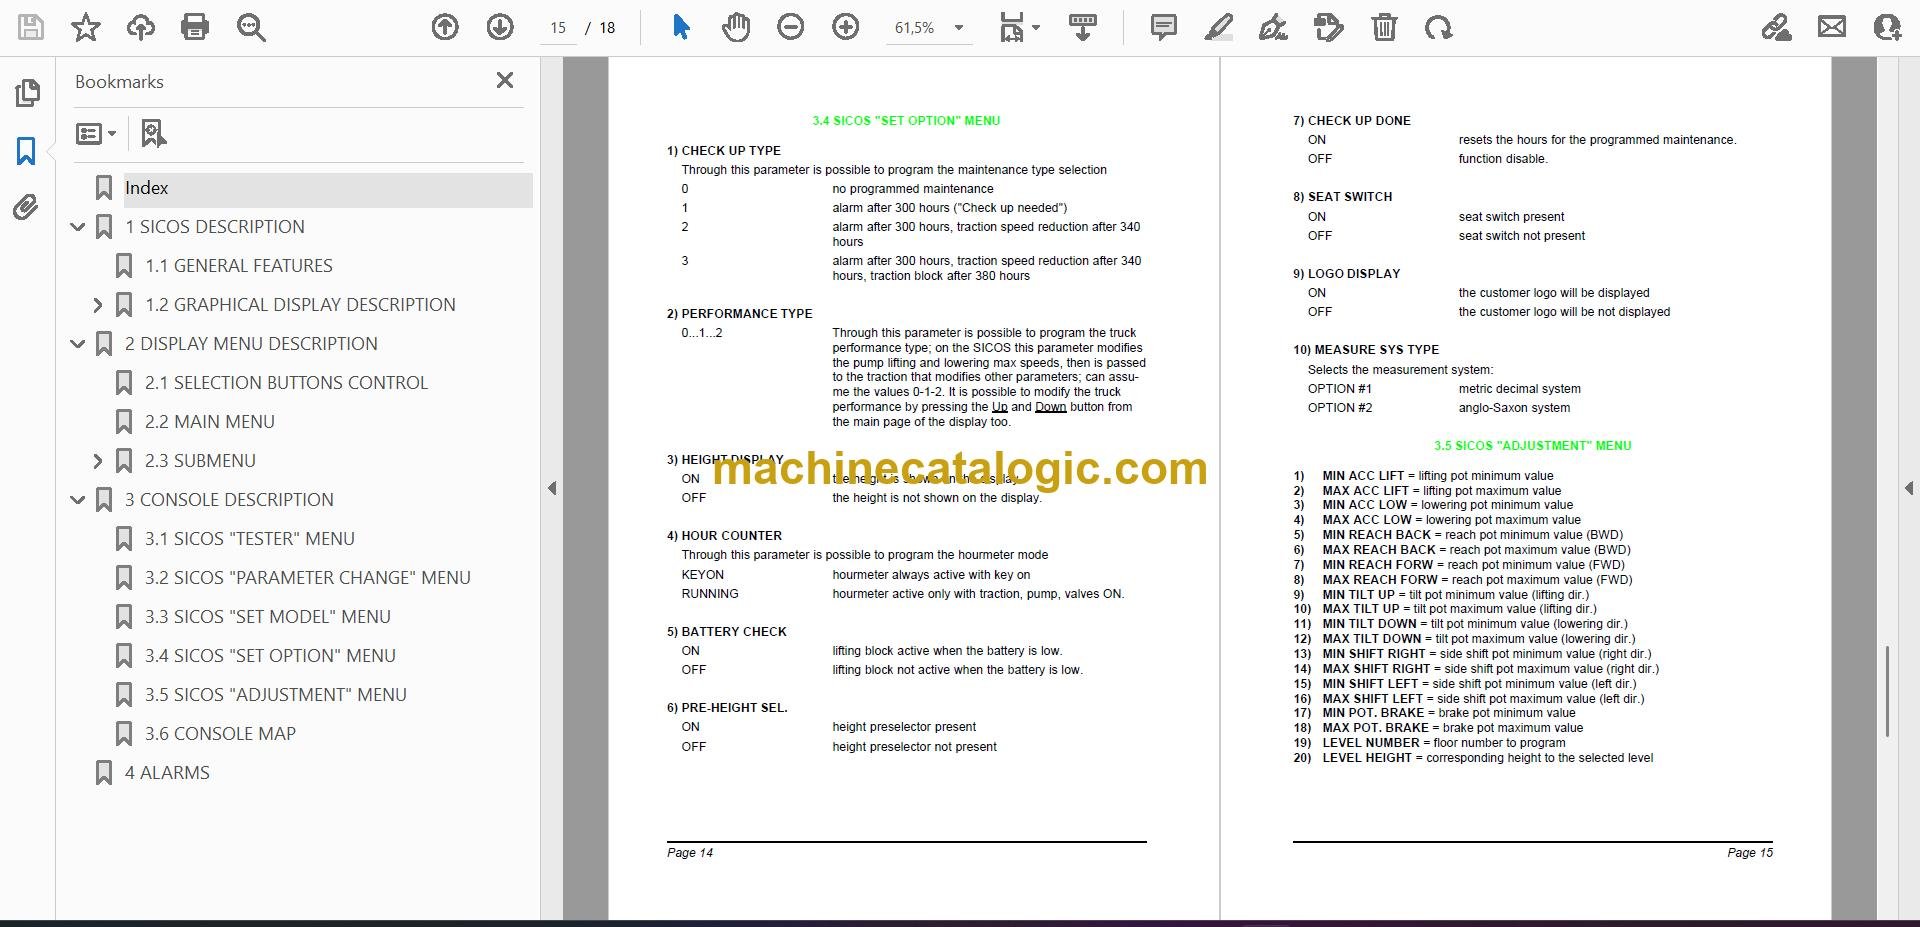Toggle the bookmarks panel icon
The width and height of the screenshot is (1920, 927).
(x=27, y=151)
